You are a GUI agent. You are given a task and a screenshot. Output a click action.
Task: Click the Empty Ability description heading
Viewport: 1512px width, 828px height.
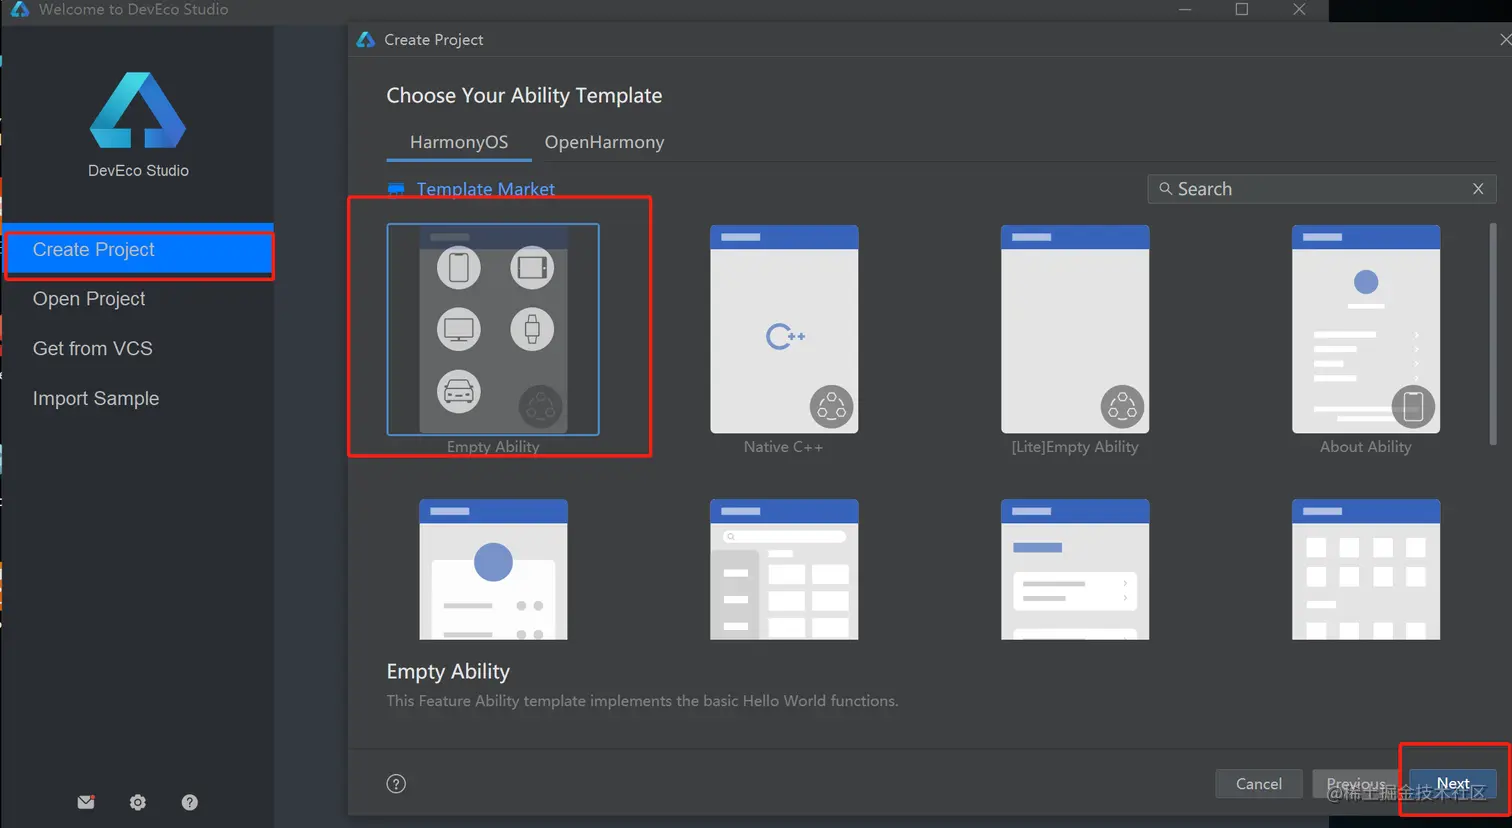pyautogui.click(x=448, y=672)
